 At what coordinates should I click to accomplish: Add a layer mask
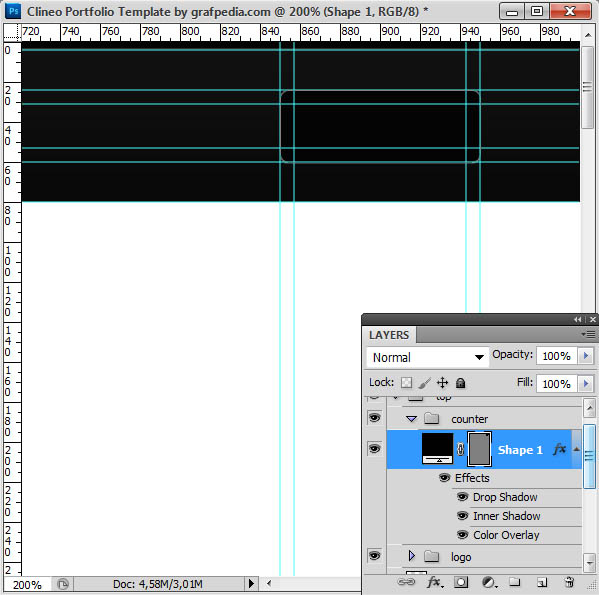tap(461, 582)
